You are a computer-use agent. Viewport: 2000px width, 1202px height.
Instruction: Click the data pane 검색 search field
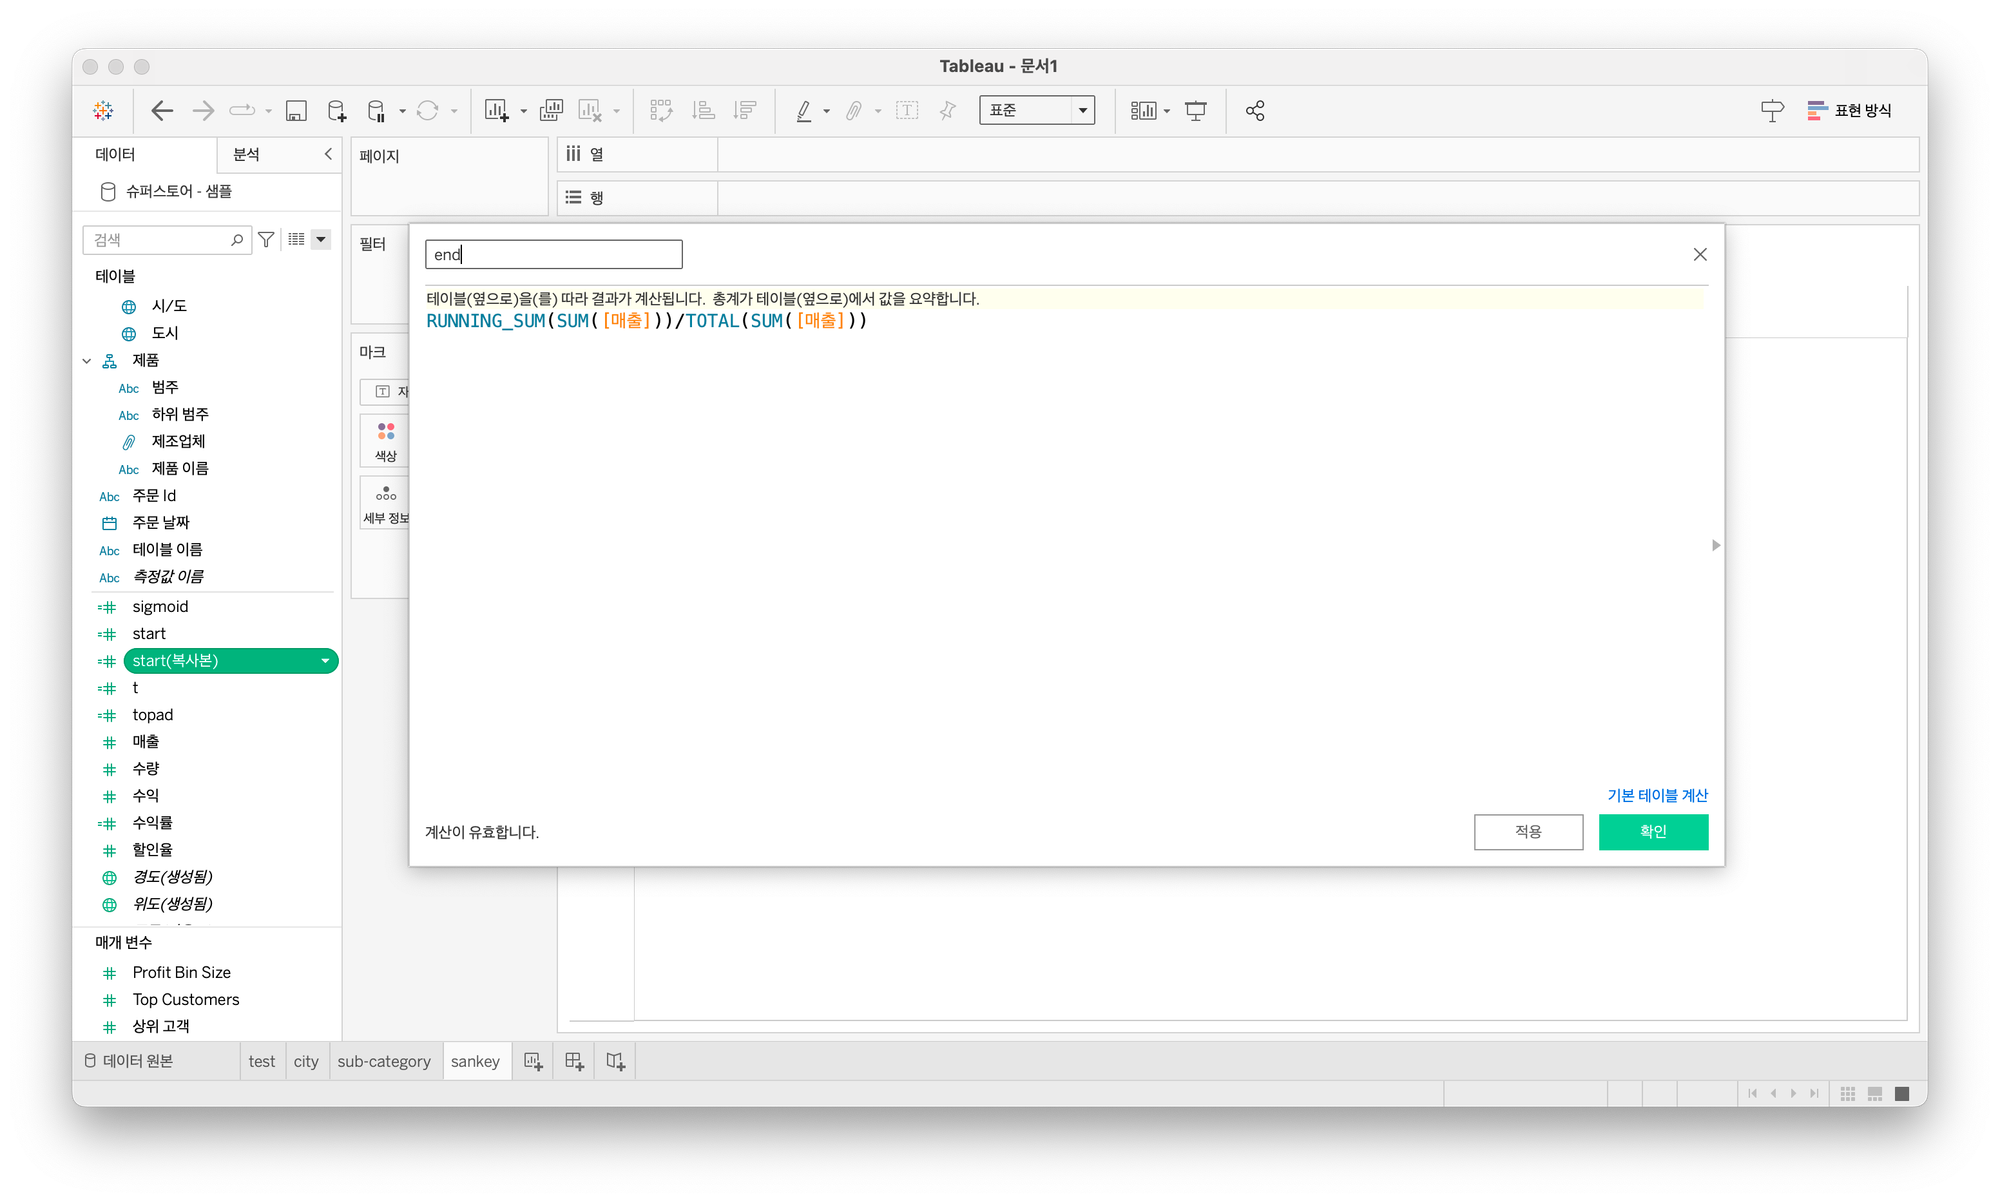(x=166, y=240)
